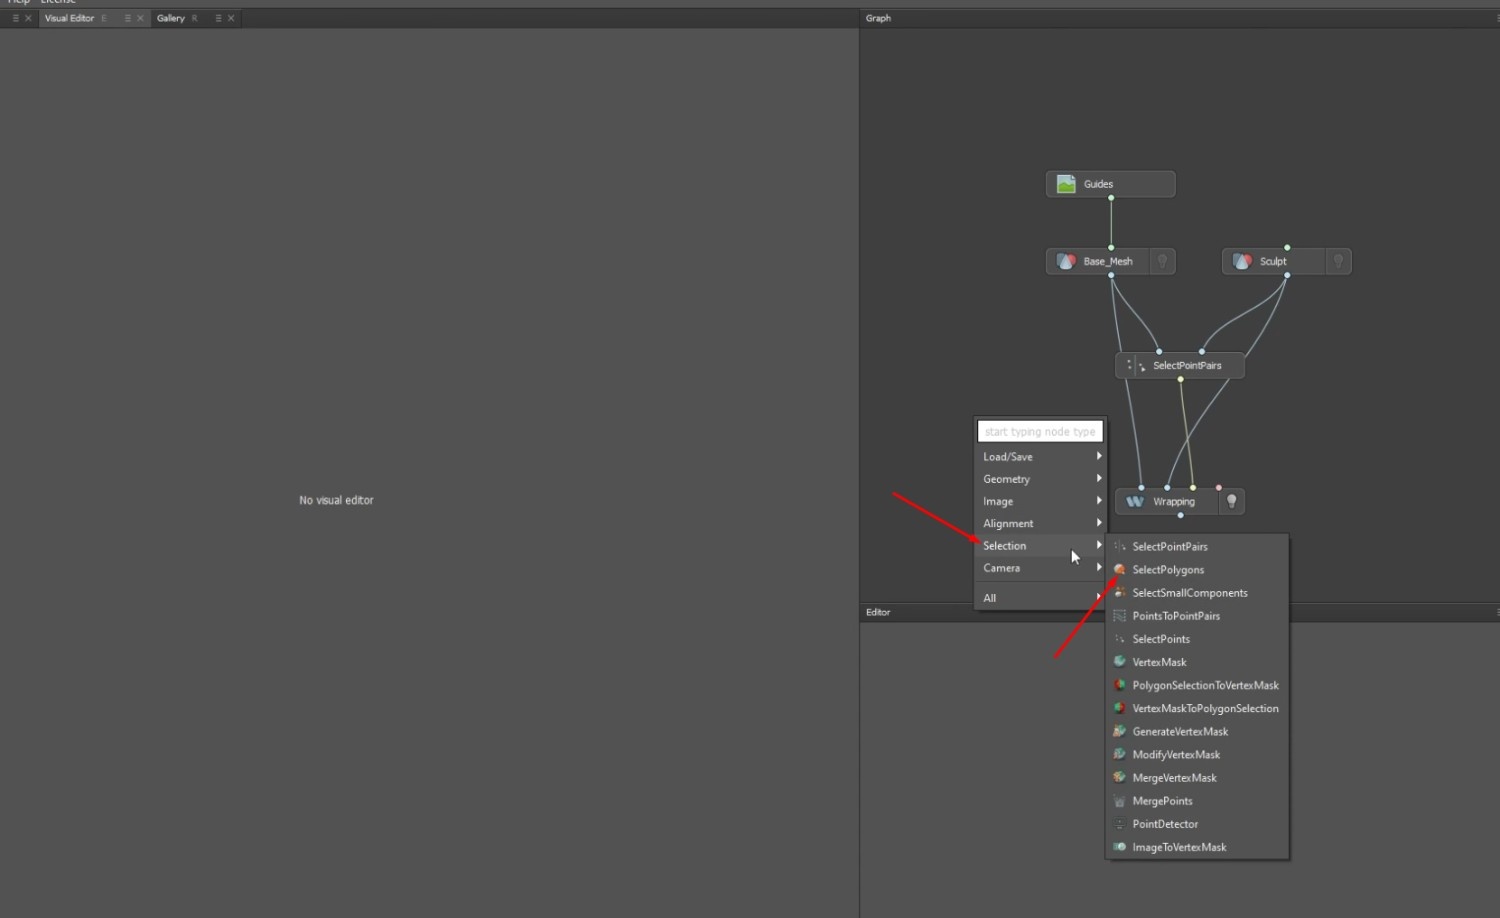
Task: Click the yellow output port under SelectPointPairs
Action: click(x=1181, y=379)
